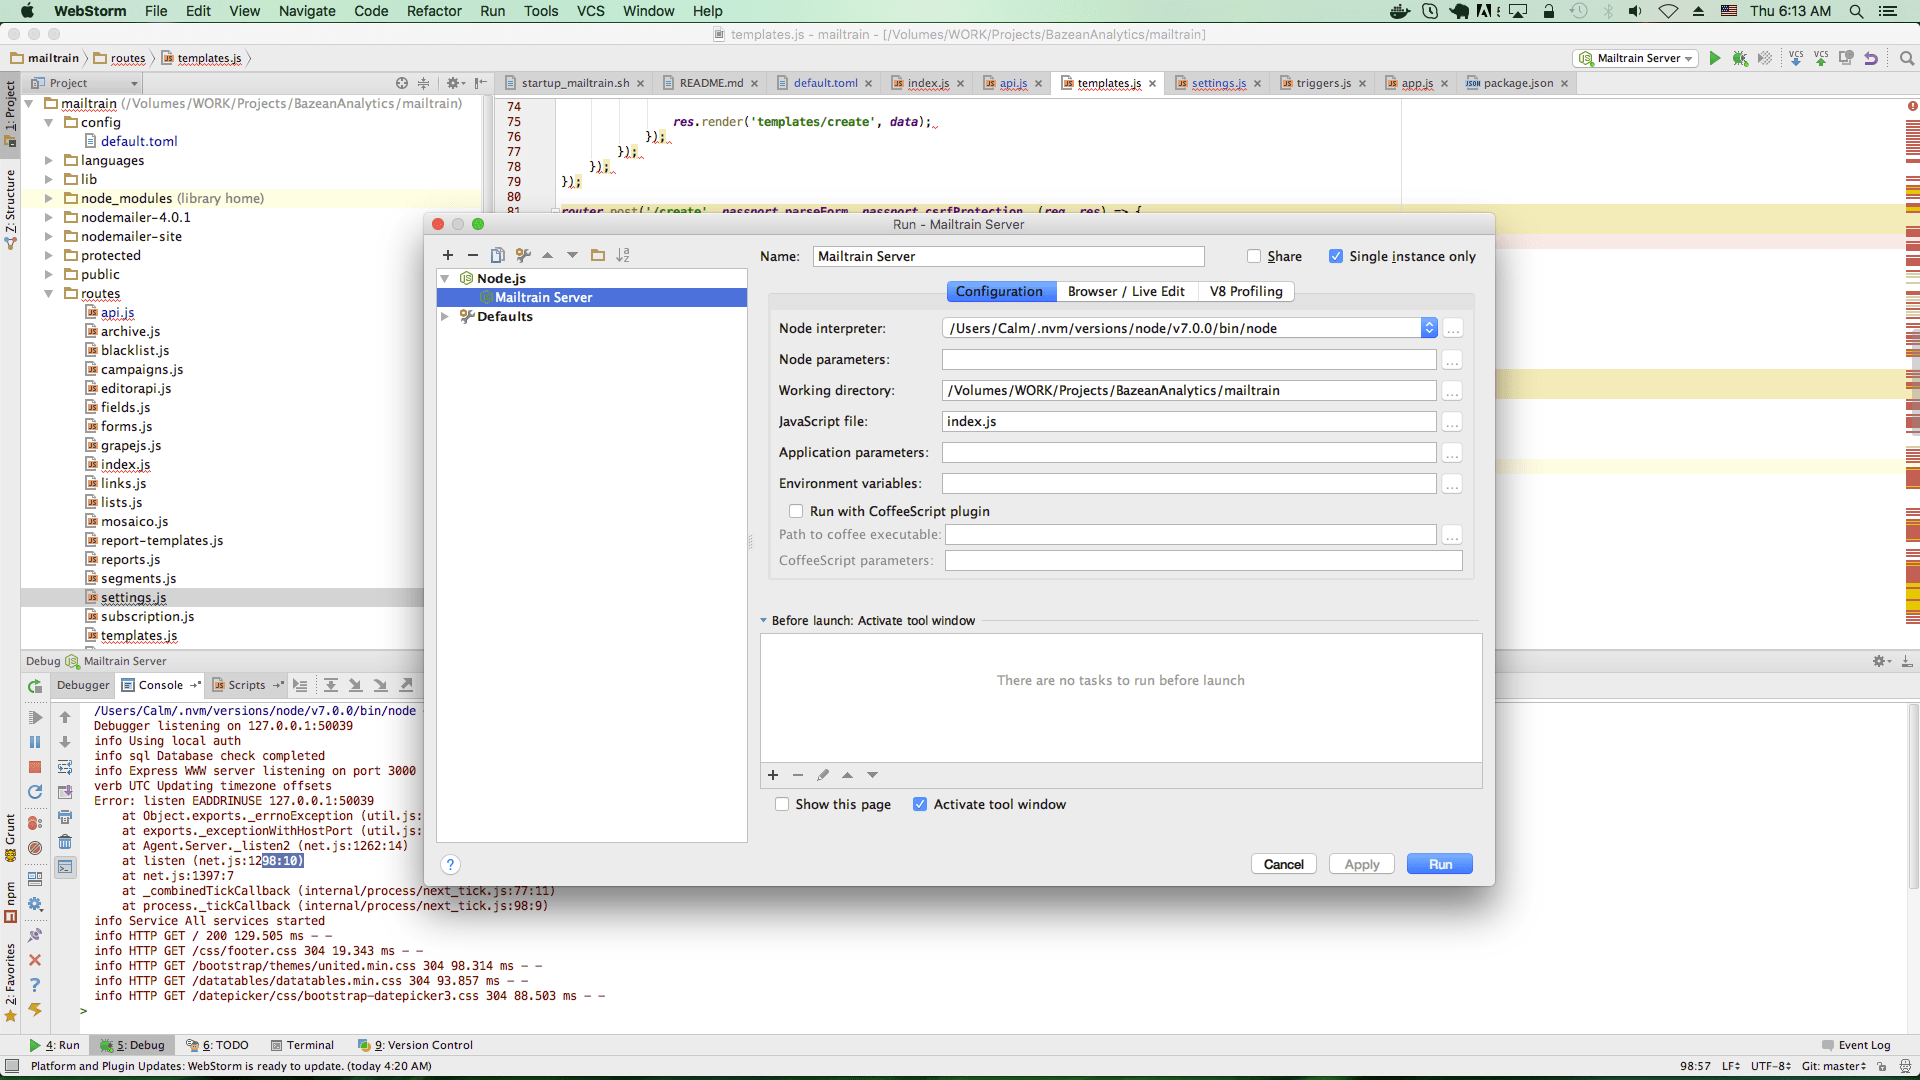The image size is (1920, 1080).
Task: Enable the Share checkbox
Action: tap(1254, 256)
